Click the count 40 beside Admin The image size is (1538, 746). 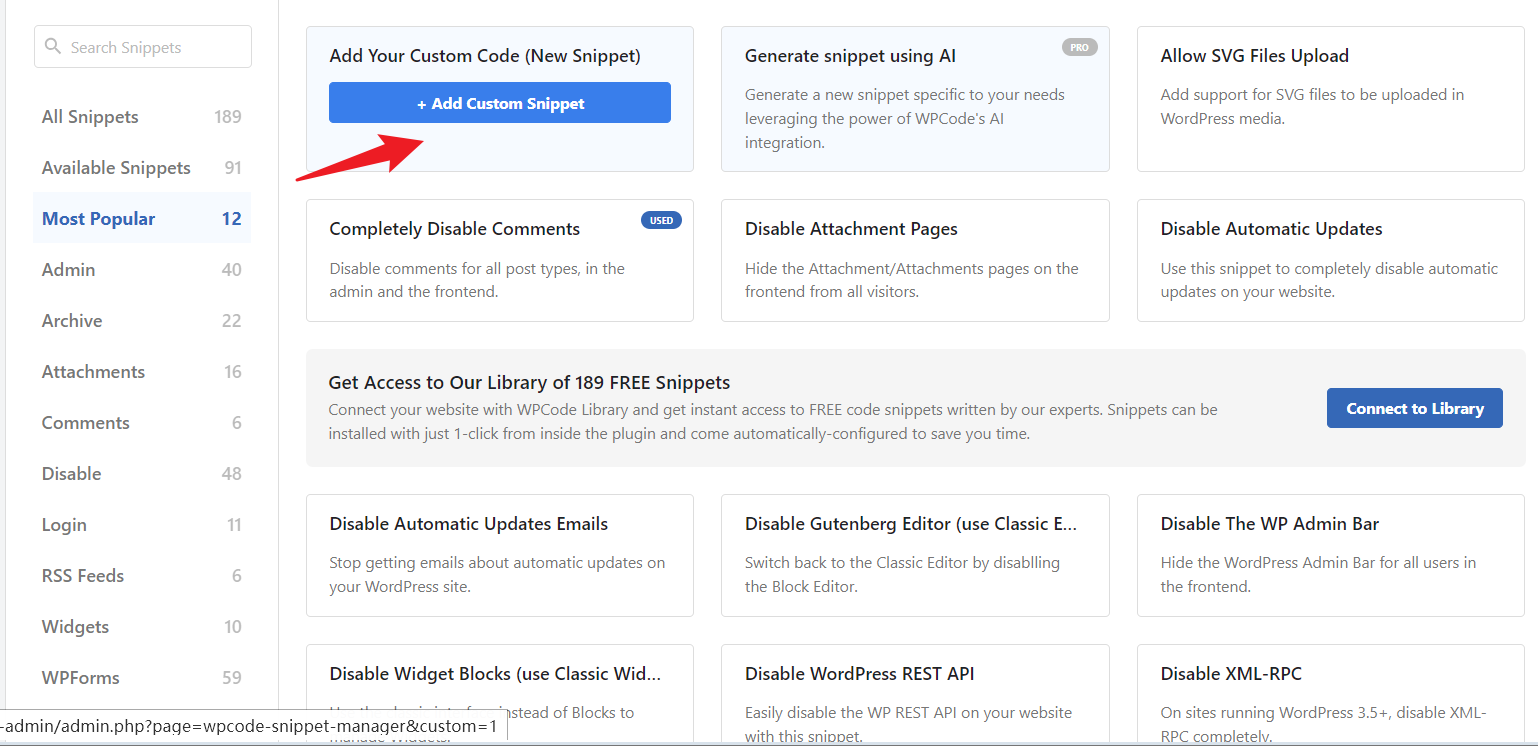[x=232, y=270]
